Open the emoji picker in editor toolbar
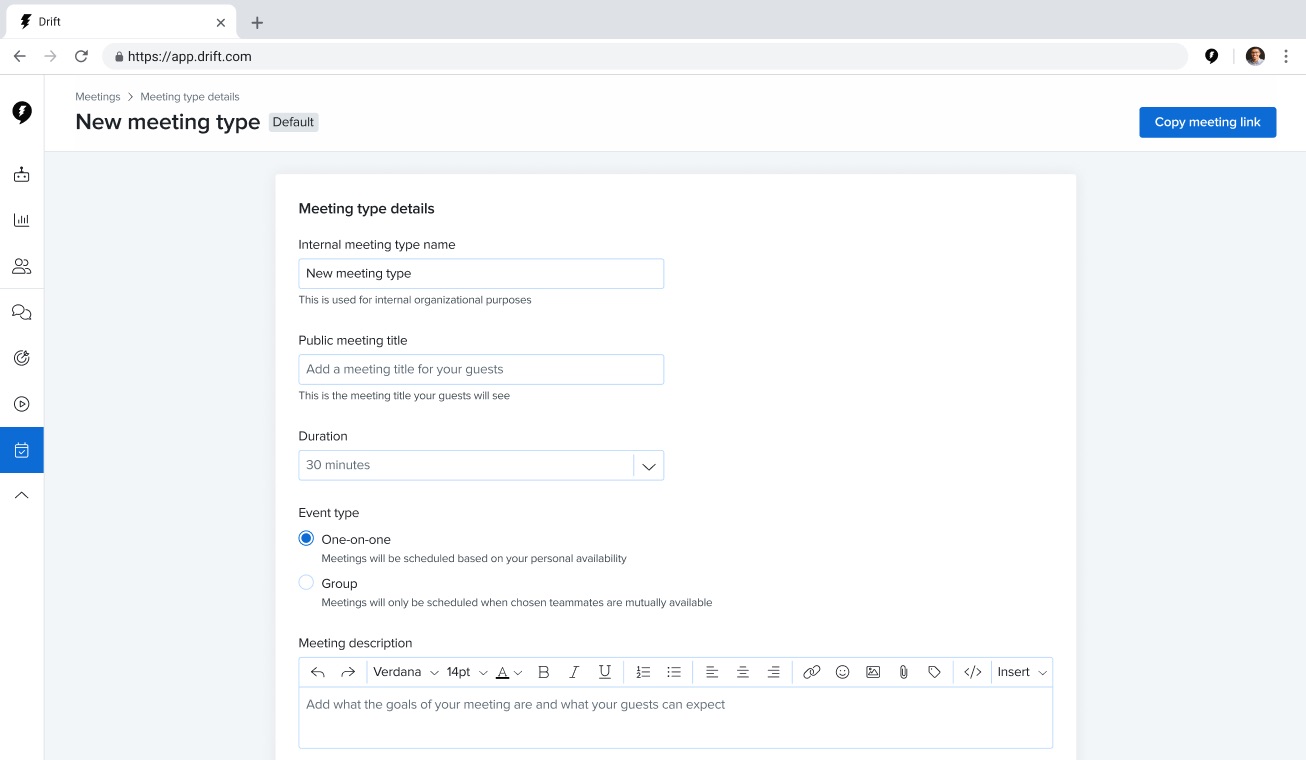This screenshot has height=760, width=1306. click(842, 672)
